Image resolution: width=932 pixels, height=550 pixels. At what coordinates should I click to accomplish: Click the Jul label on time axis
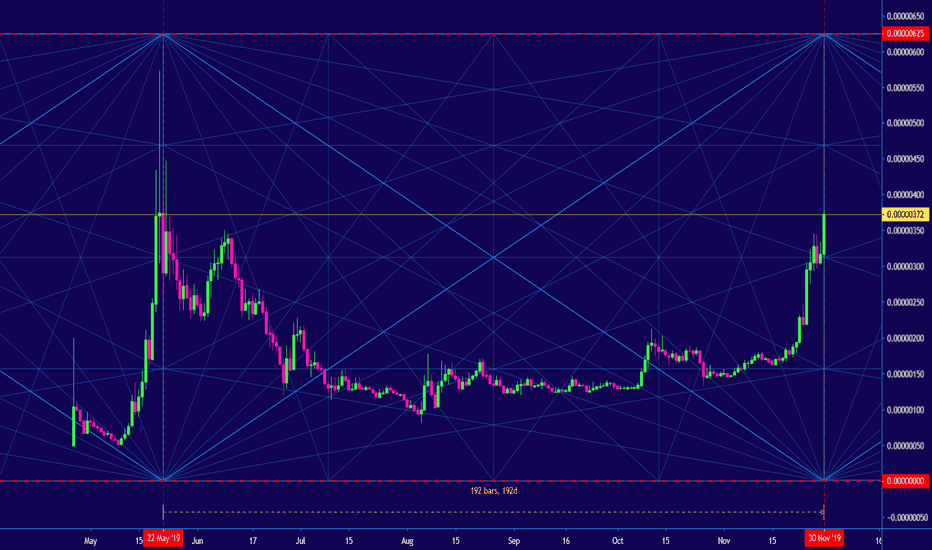(x=301, y=541)
